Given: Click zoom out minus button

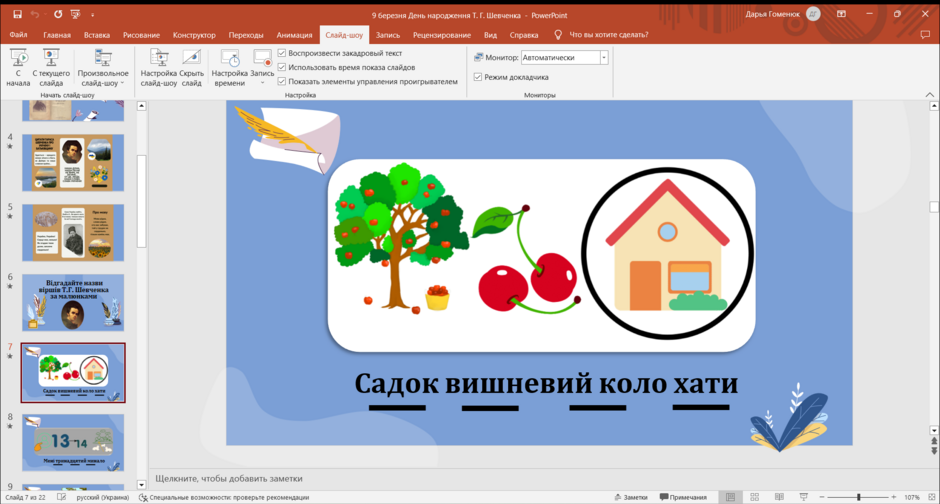Looking at the screenshot, I should tap(822, 497).
